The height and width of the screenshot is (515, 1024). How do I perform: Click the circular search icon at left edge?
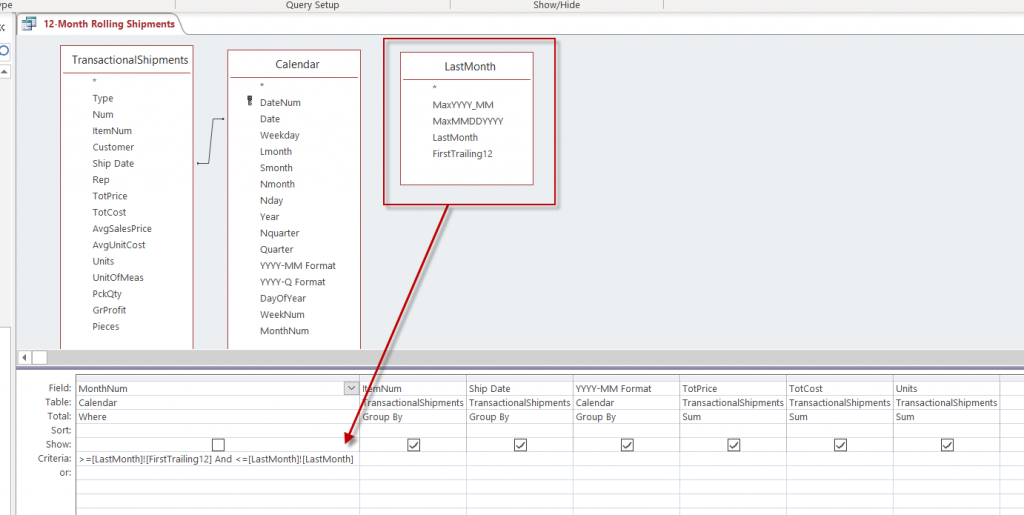[x=4, y=51]
